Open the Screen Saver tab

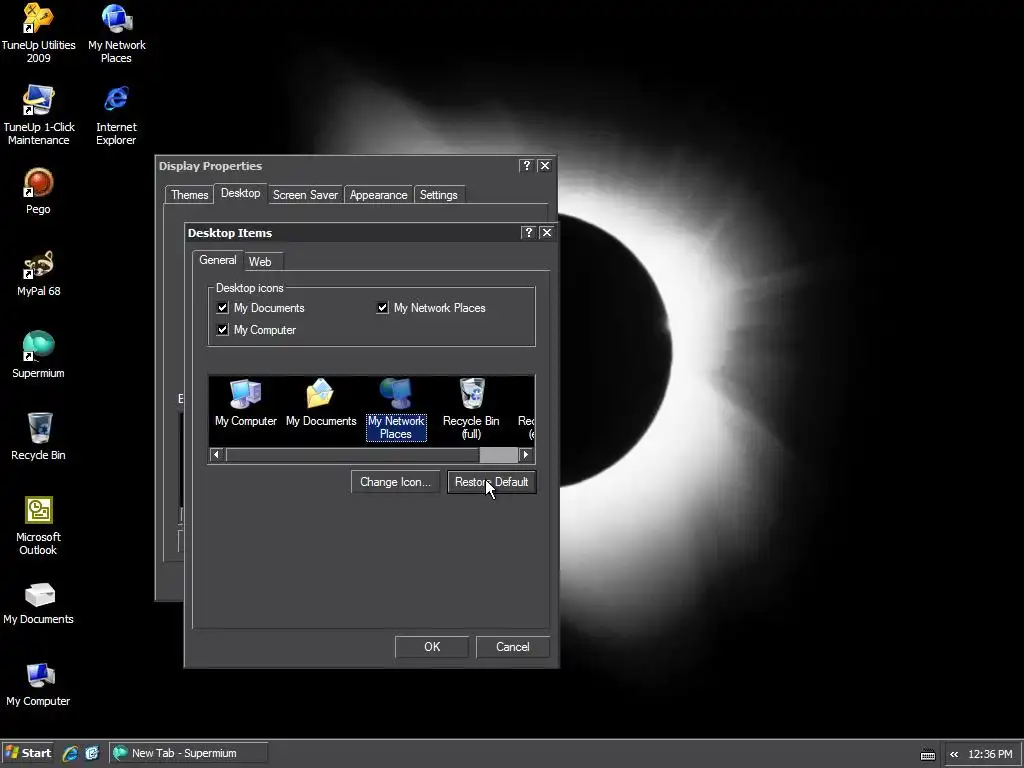pos(305,195)
